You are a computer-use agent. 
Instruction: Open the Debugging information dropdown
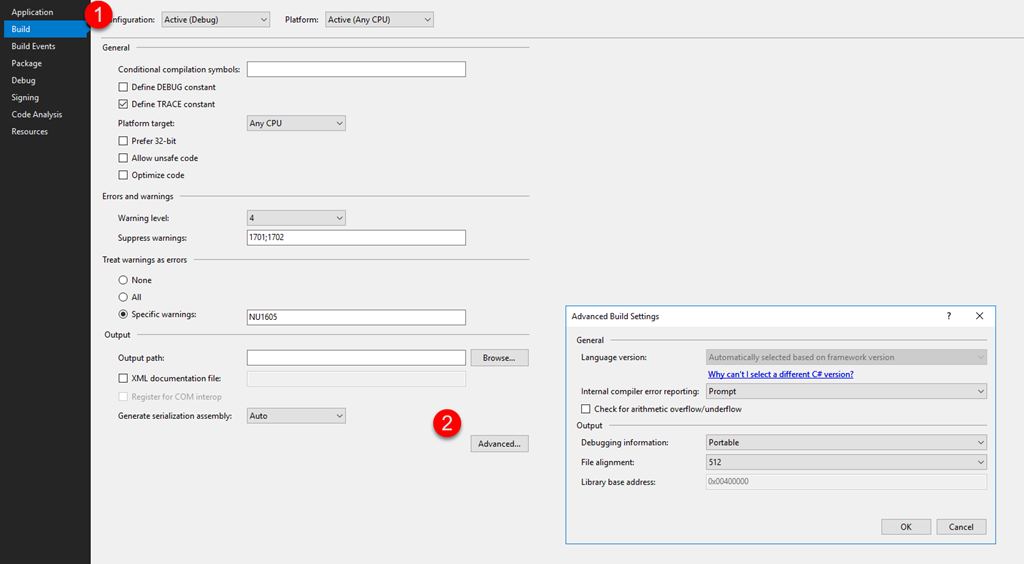[x=846, y=442]
